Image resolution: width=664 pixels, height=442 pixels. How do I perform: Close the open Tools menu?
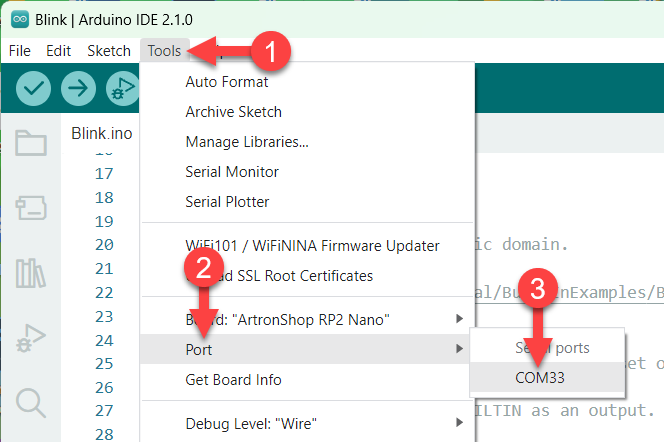tap(164, 51)
